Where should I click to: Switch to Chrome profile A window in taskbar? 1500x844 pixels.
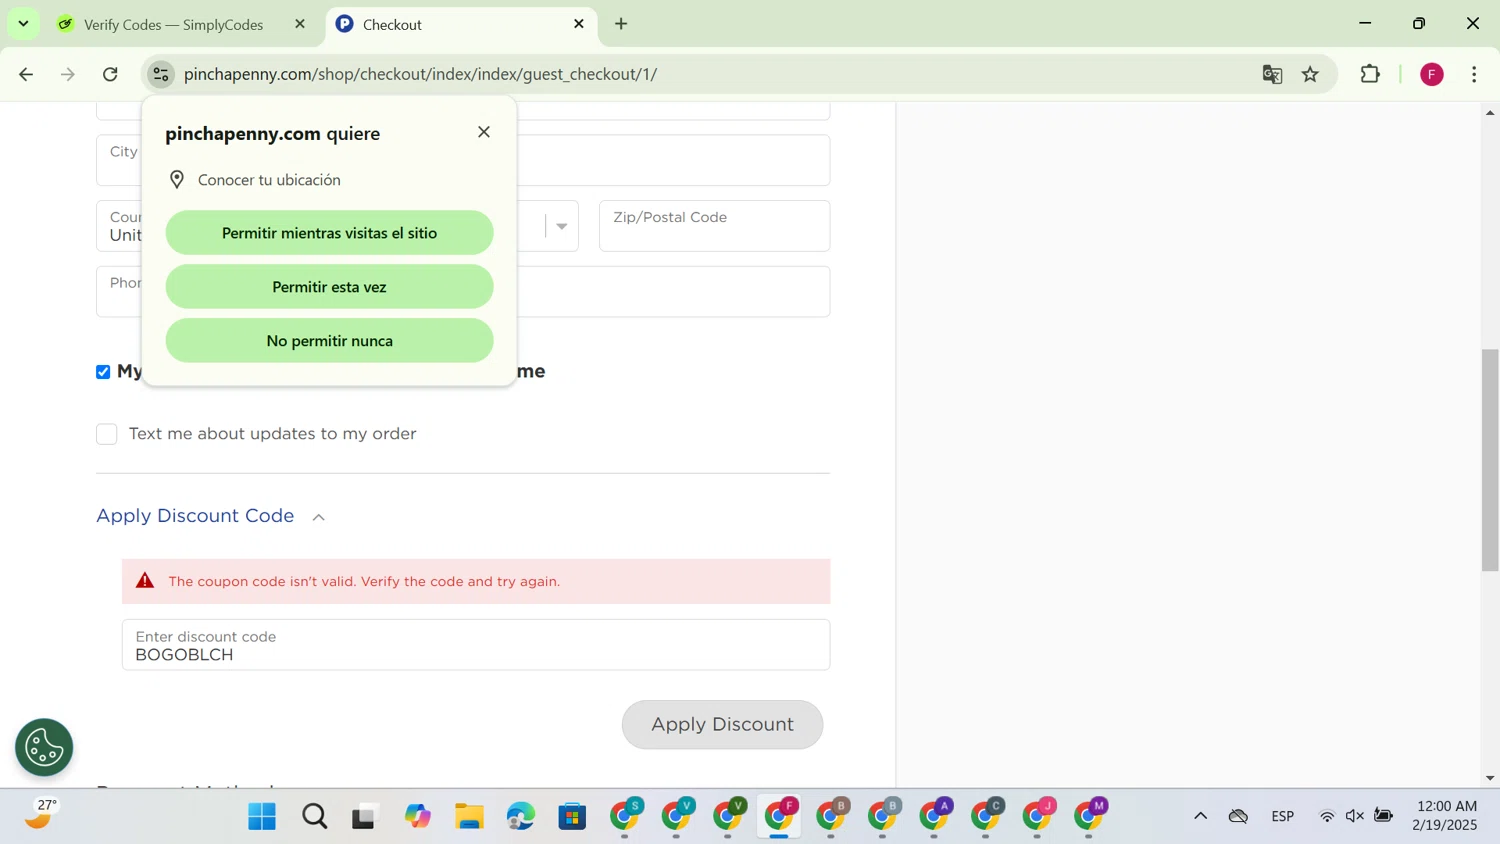coord(935,816)
